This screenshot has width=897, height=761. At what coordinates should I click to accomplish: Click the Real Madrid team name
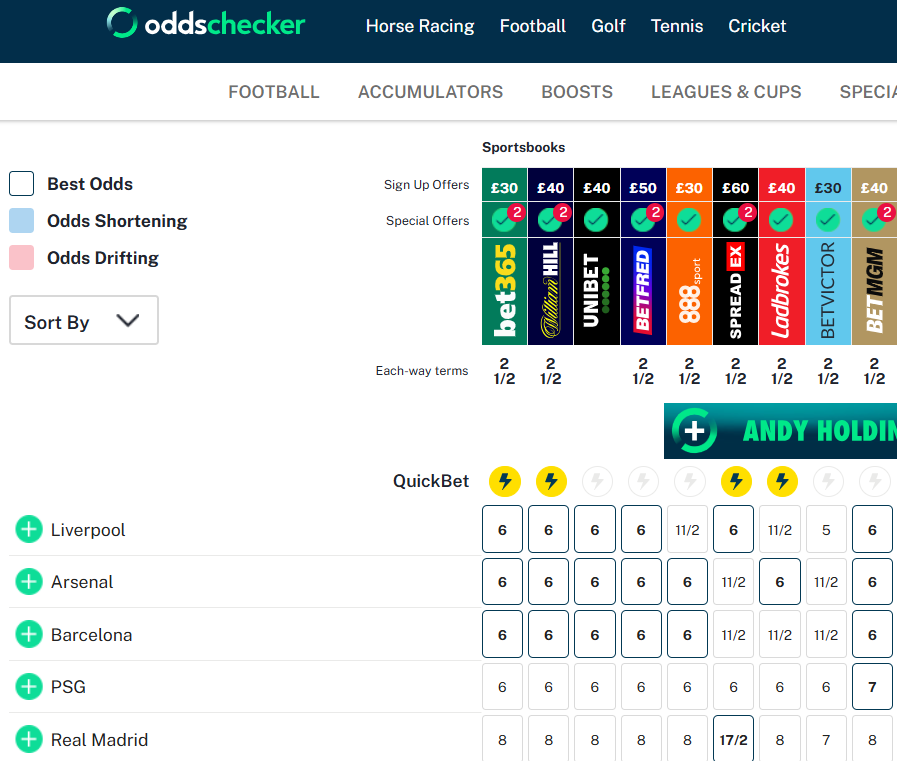[99, 739]
